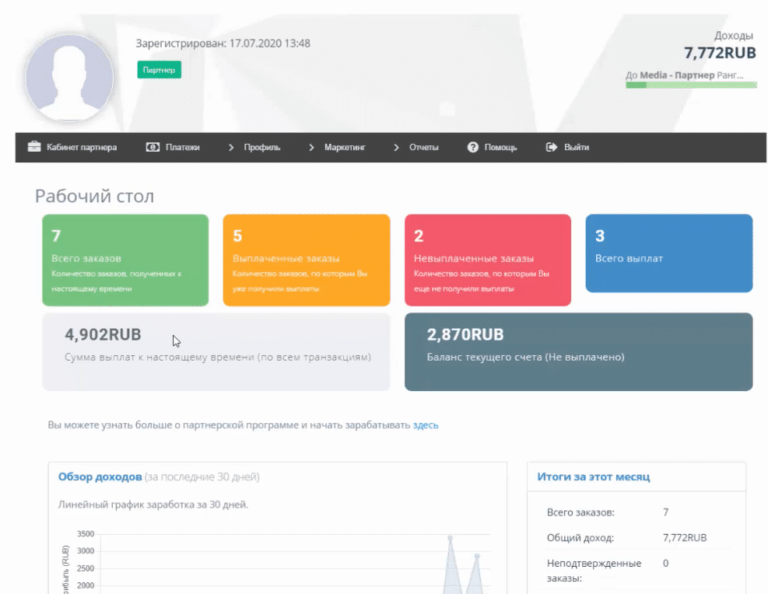Viewport: 768px width, 594px height.
Task: Open the green Всего заказов card
Action: point(125,260)
